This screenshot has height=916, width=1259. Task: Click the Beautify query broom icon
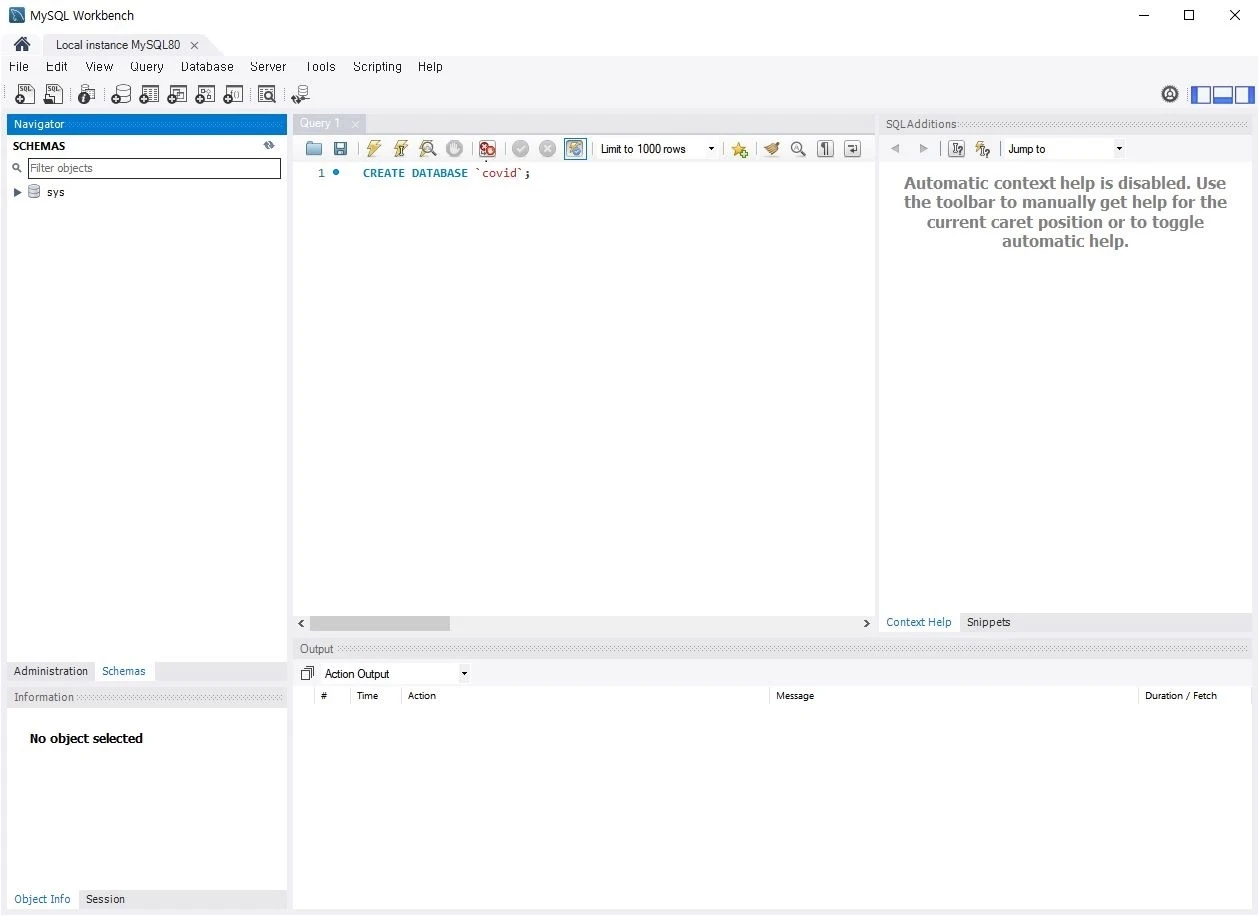pyautogui.click(x=771, y=149)
